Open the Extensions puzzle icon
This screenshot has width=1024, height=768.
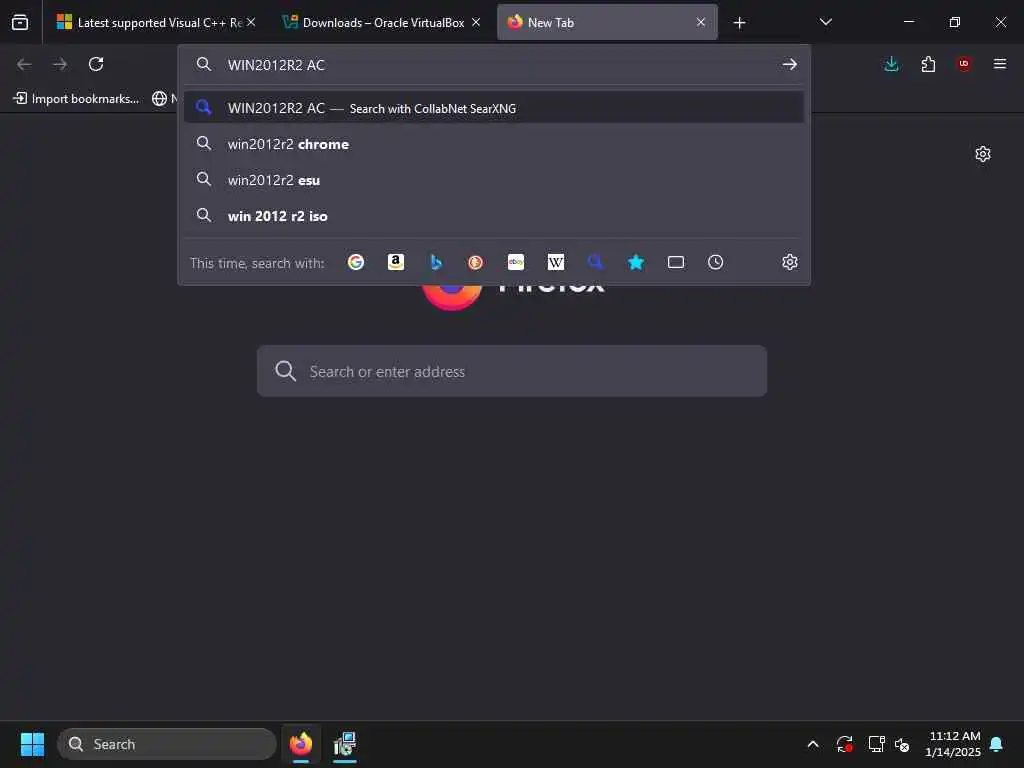pos(928,64)
